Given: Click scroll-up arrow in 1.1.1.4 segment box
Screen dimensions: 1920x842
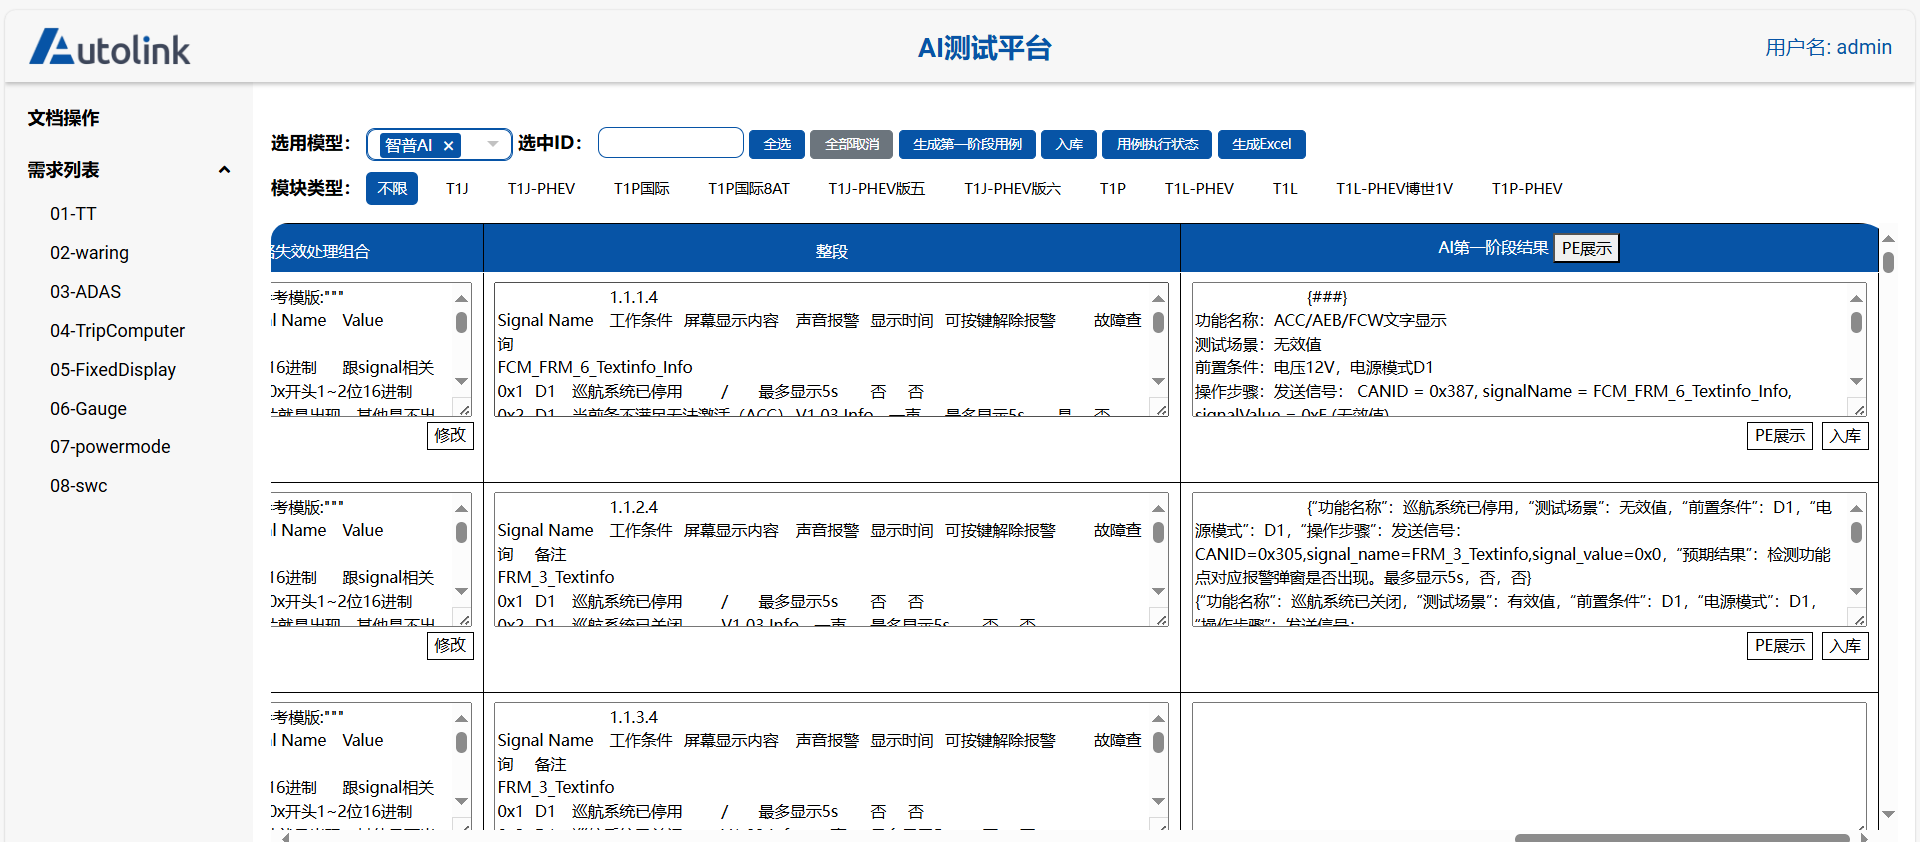Looking at the screenshot, I should click(1158, 298).
